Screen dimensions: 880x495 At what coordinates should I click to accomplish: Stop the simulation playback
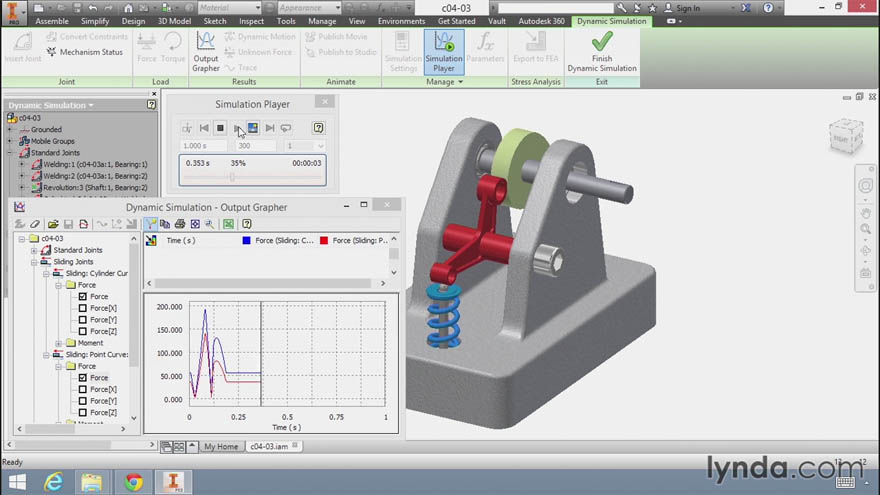tap(220, 128)
